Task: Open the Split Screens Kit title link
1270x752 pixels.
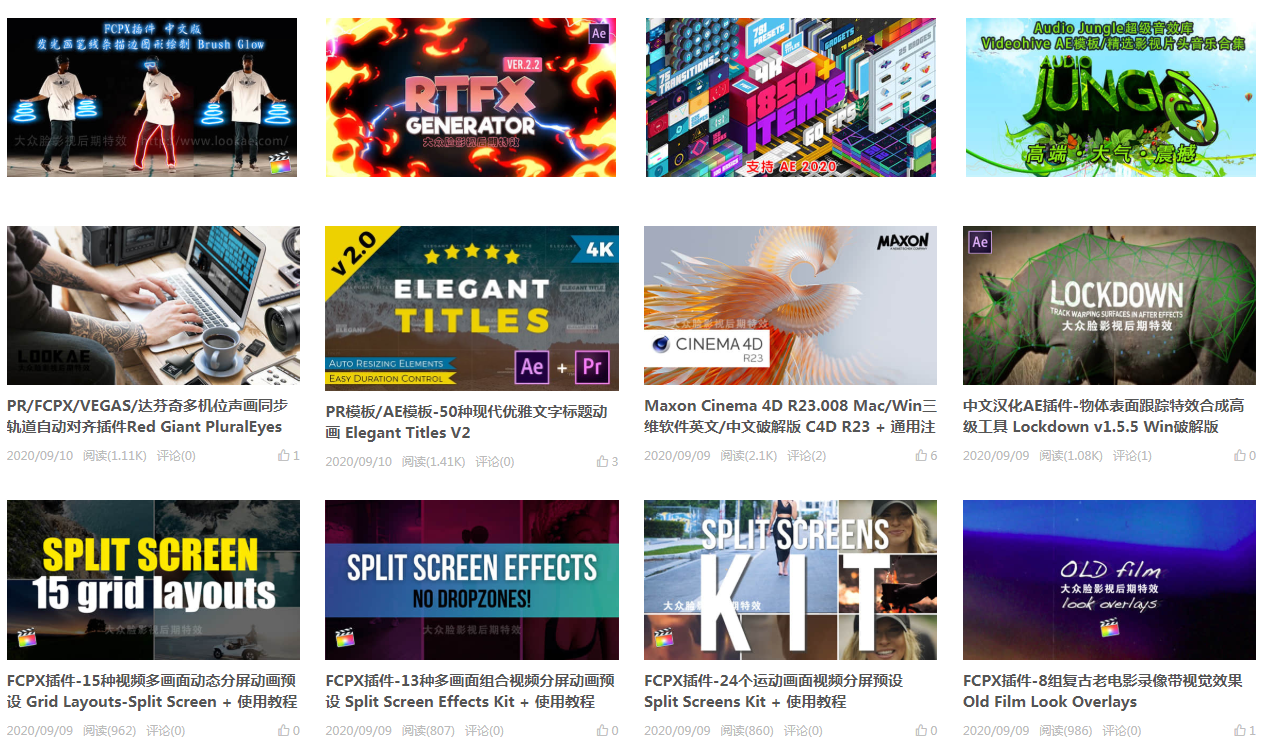Action: coord(773,691)
